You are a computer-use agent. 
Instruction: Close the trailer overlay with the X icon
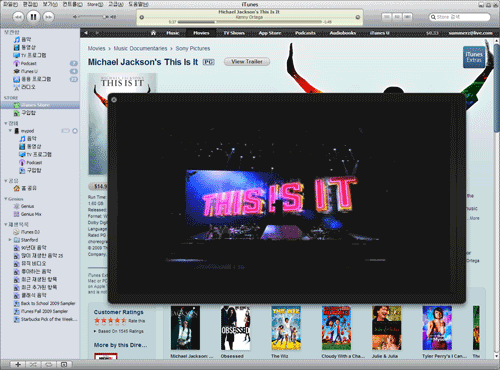tap(114, 100)
